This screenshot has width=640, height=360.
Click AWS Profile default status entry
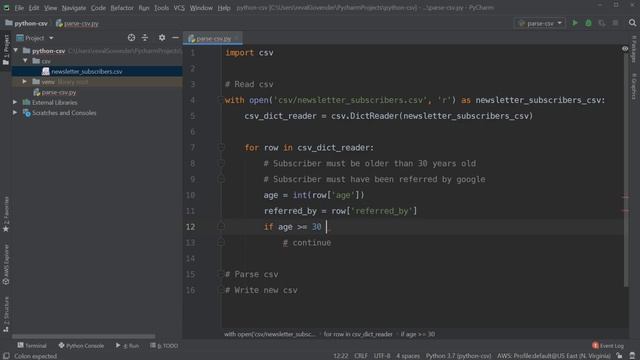point(553,356)
